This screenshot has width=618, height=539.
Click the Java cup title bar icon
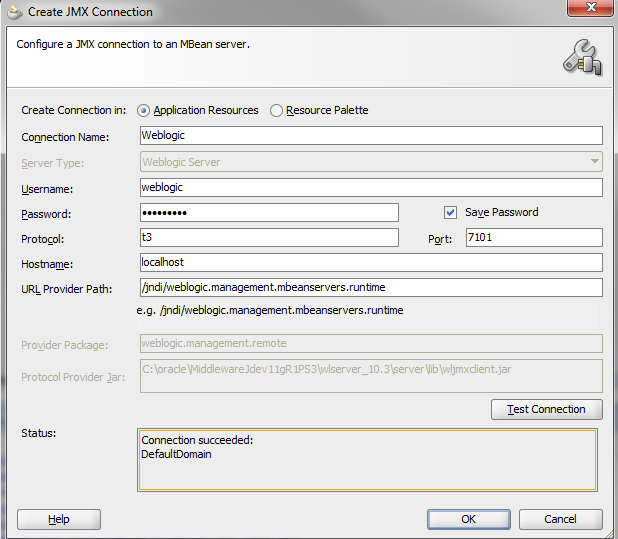pos(15,12)
